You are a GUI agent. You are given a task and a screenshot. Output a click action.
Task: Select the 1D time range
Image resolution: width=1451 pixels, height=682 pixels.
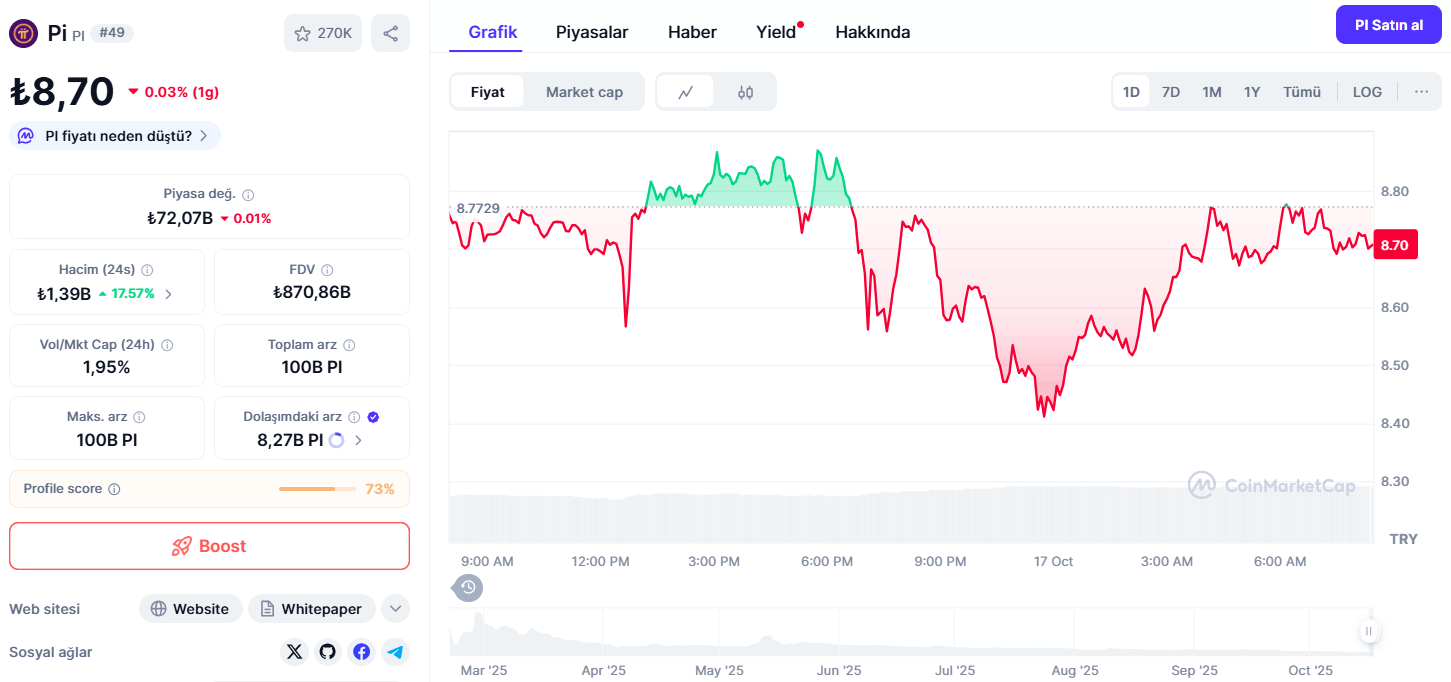(x=1131, y=92)
